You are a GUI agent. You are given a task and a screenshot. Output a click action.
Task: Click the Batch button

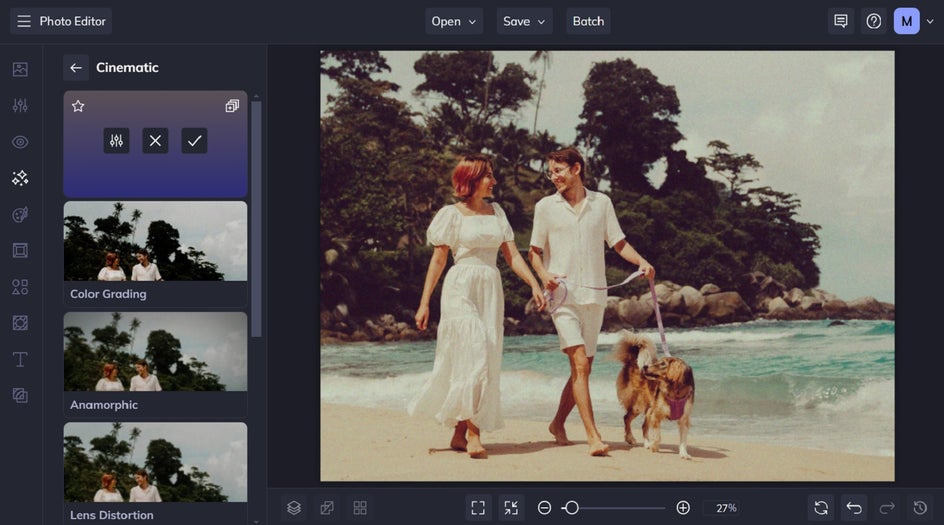pyautogui.click(x=588, y=21)
